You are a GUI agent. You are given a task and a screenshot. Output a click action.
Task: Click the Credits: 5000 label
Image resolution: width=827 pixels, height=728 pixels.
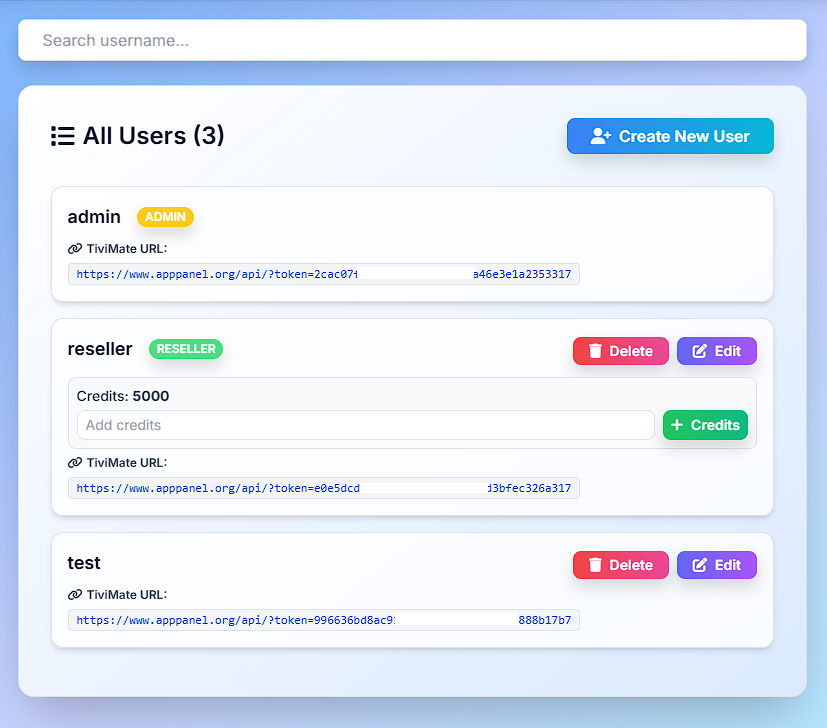coord(123,396)
